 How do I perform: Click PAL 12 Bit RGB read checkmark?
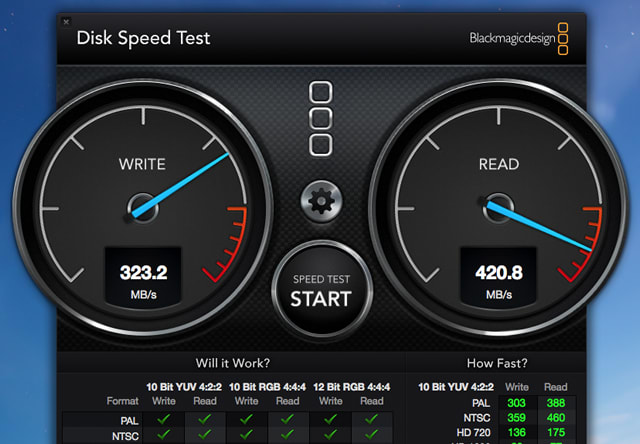pos(371,419)
